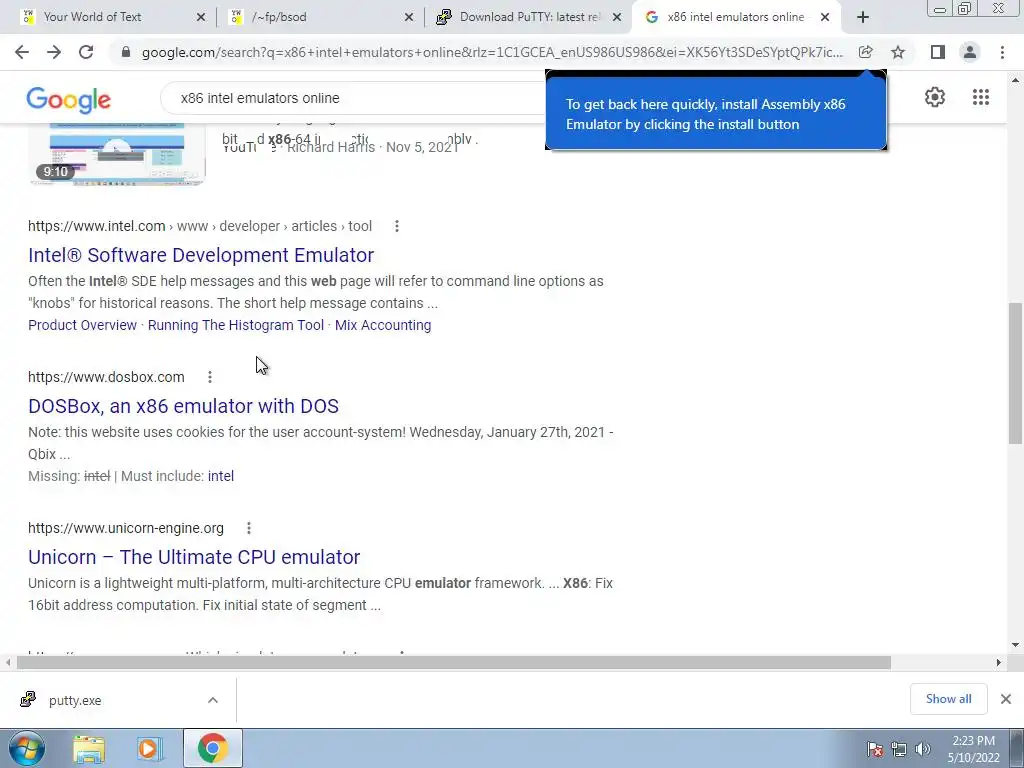The width and height of the screenshot is (1024, 768).
Task: Click the vertical scrollbar down arrow
Action: tap(1015, 645)
